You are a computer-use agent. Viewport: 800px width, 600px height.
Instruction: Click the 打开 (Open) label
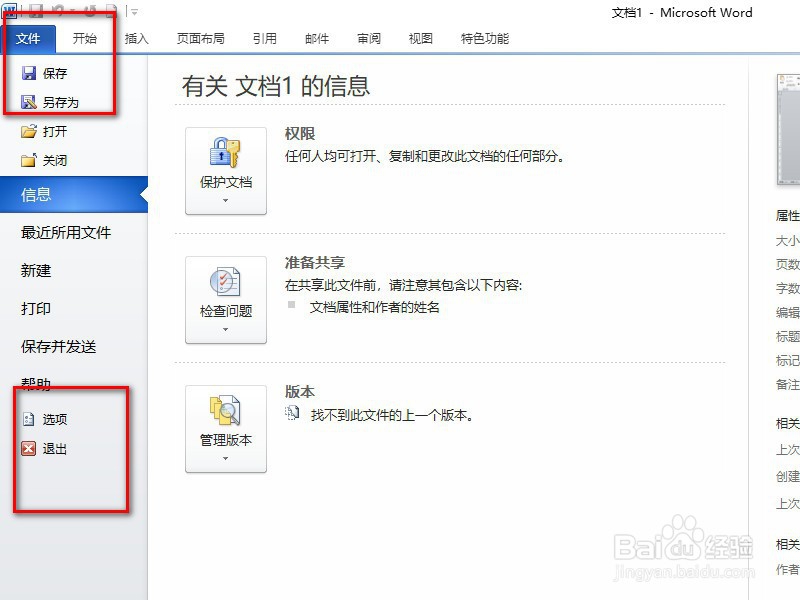(x=55, y=132)
